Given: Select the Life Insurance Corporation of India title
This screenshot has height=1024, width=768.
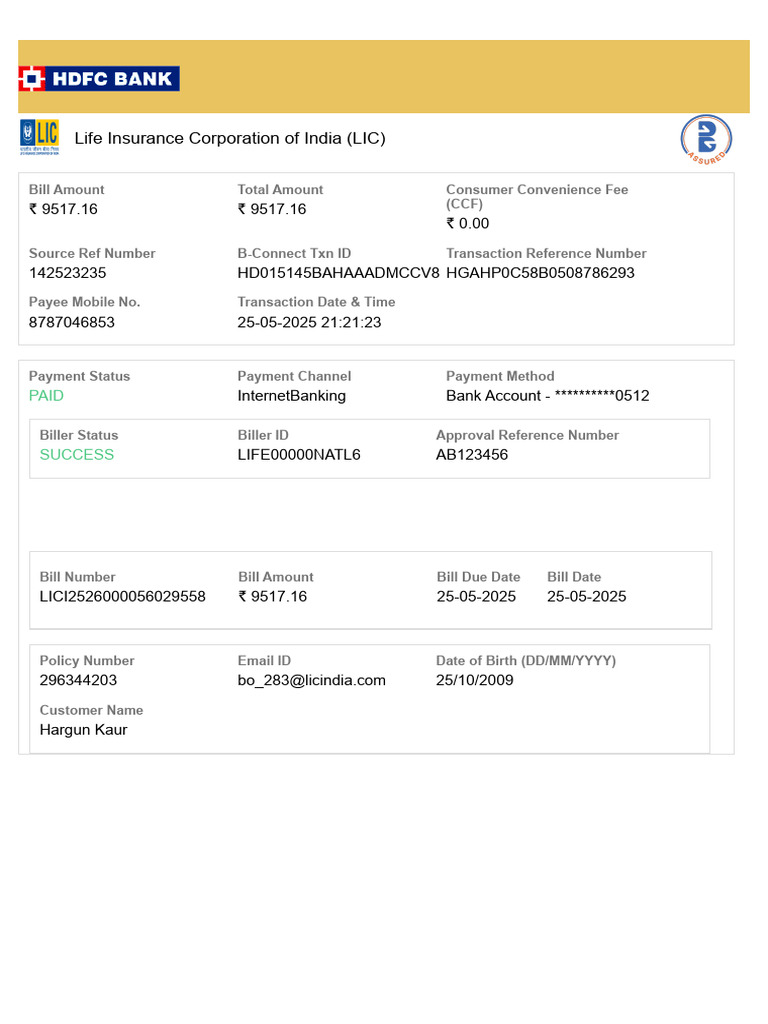Looking at the screenshot, I should click(x=230, y=138).
